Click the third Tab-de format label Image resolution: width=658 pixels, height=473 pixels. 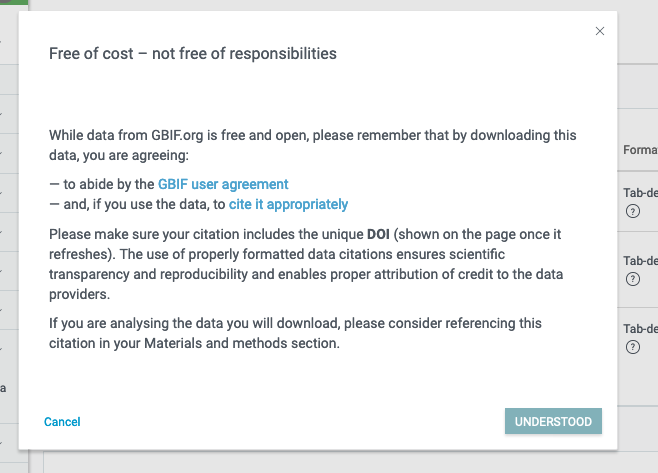(640, 329)
